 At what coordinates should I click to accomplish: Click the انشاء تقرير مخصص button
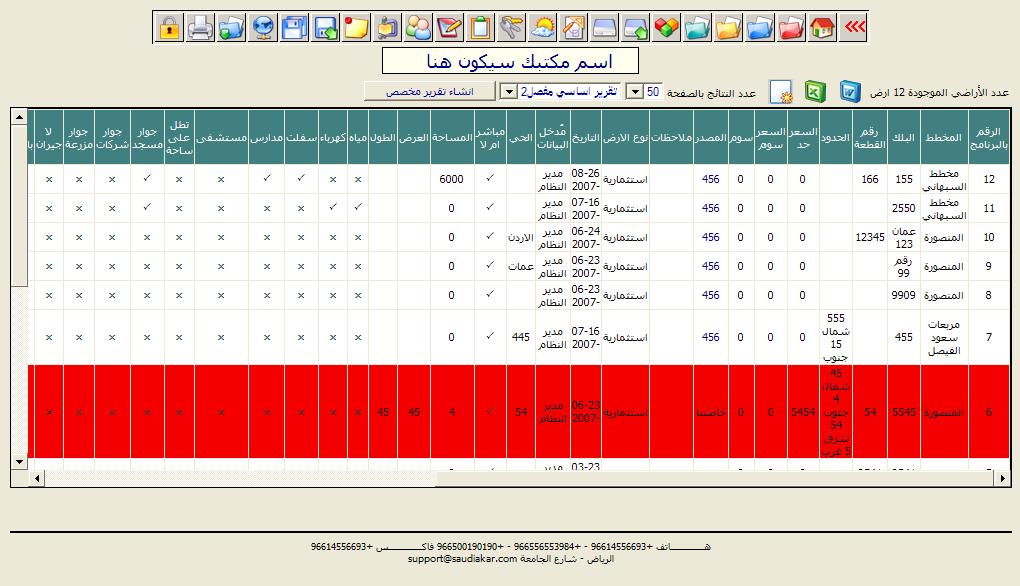click(x=430, y=91)
